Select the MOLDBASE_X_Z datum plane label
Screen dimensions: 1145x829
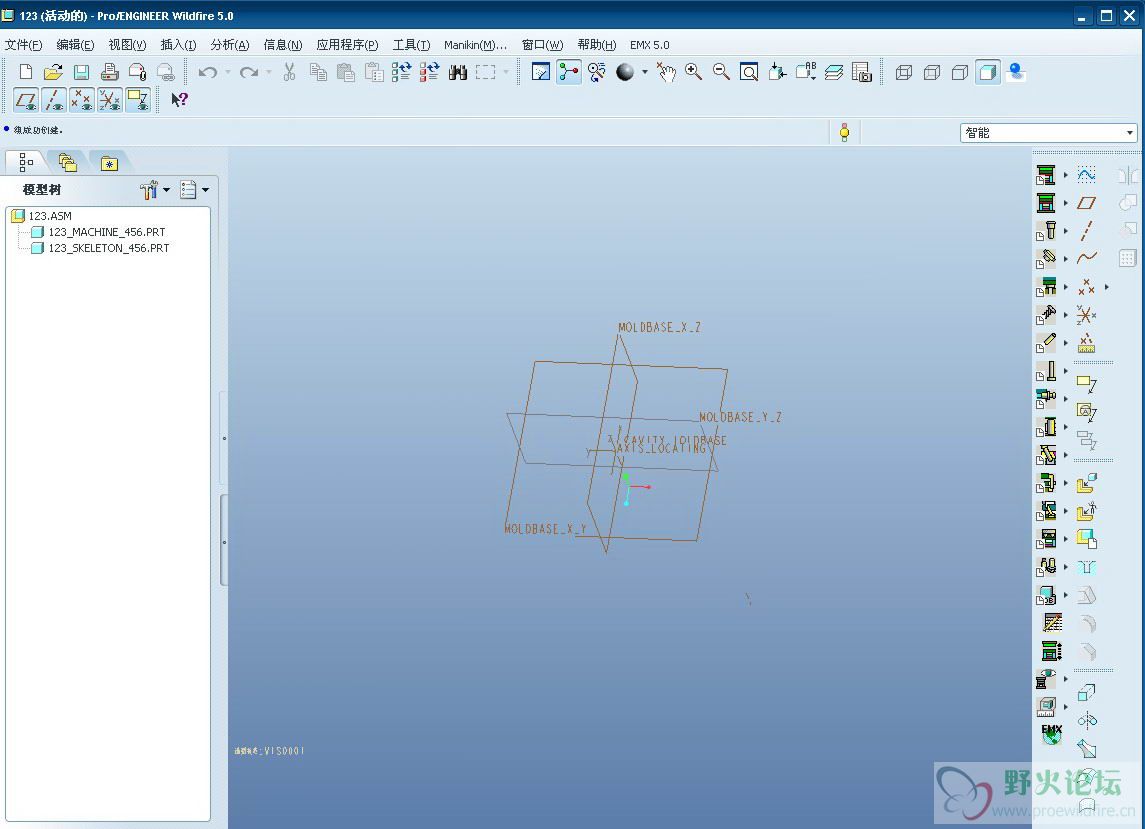pos(659,327)
